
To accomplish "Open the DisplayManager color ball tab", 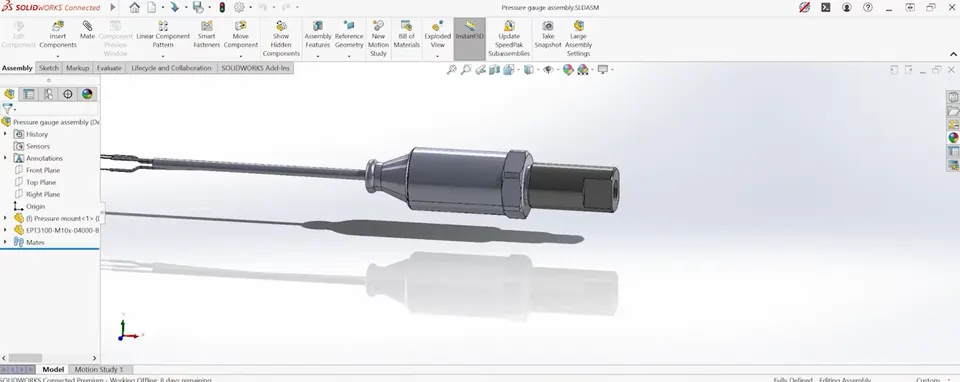I will coord(88,94).
